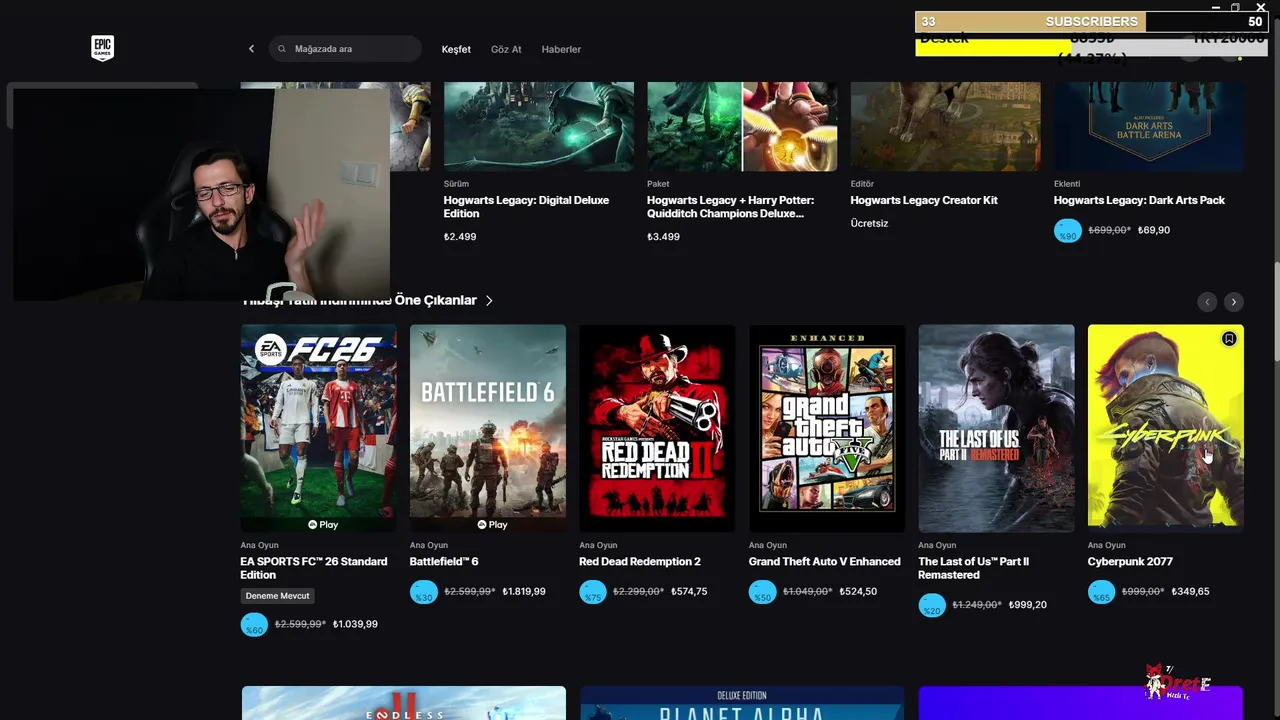Click the %30 discount badge for Battlefield 6

(x=423, y=592)
